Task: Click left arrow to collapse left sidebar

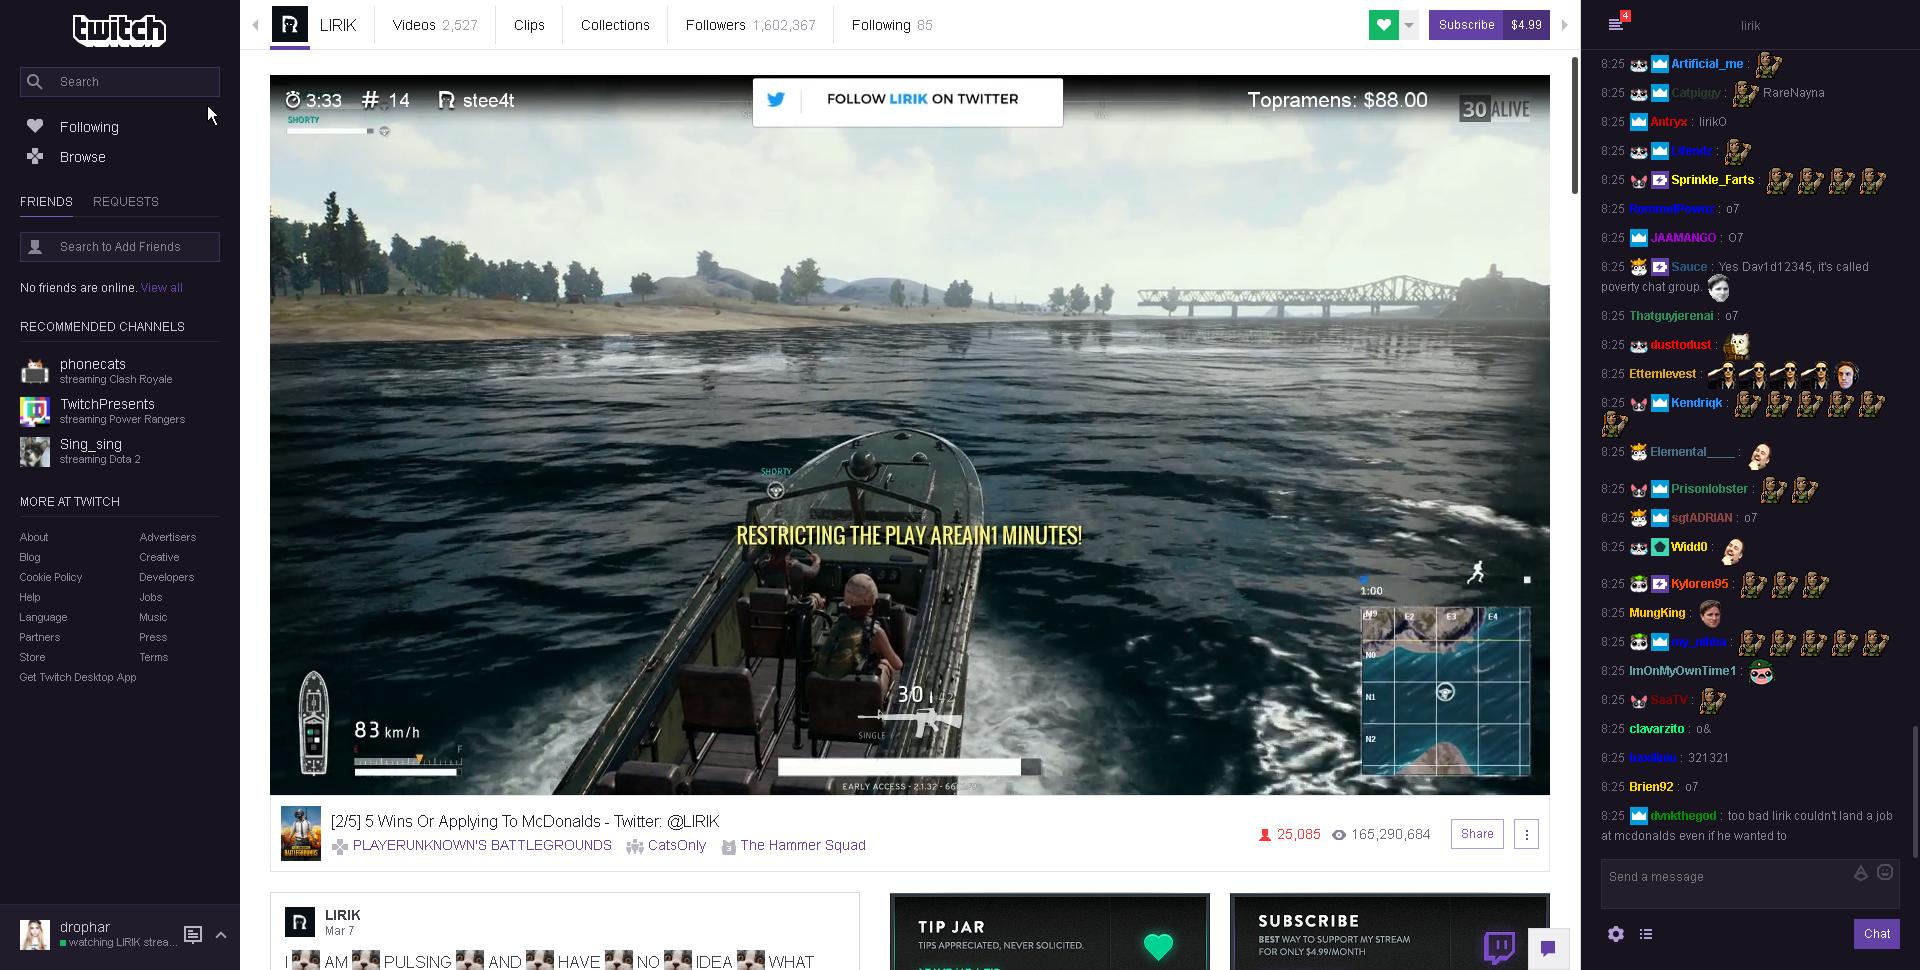Action: point(255,25)
